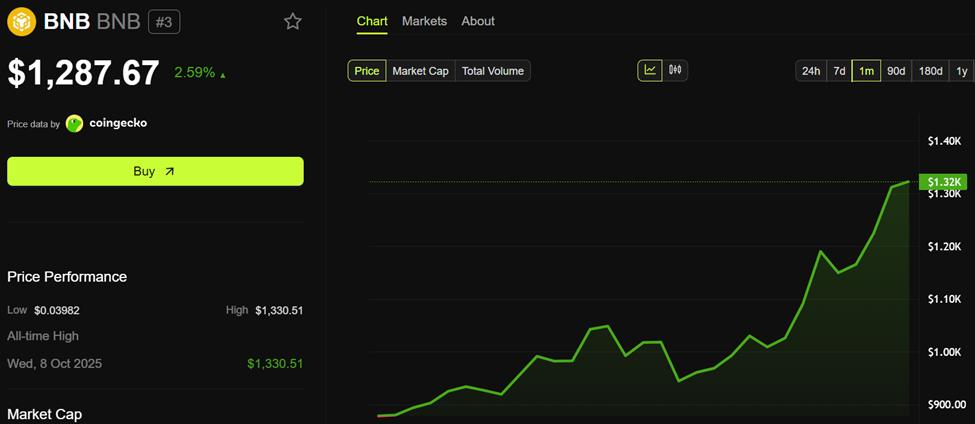Open the Markets tab
The image size is (975, 424).
[x=424, y=21]
